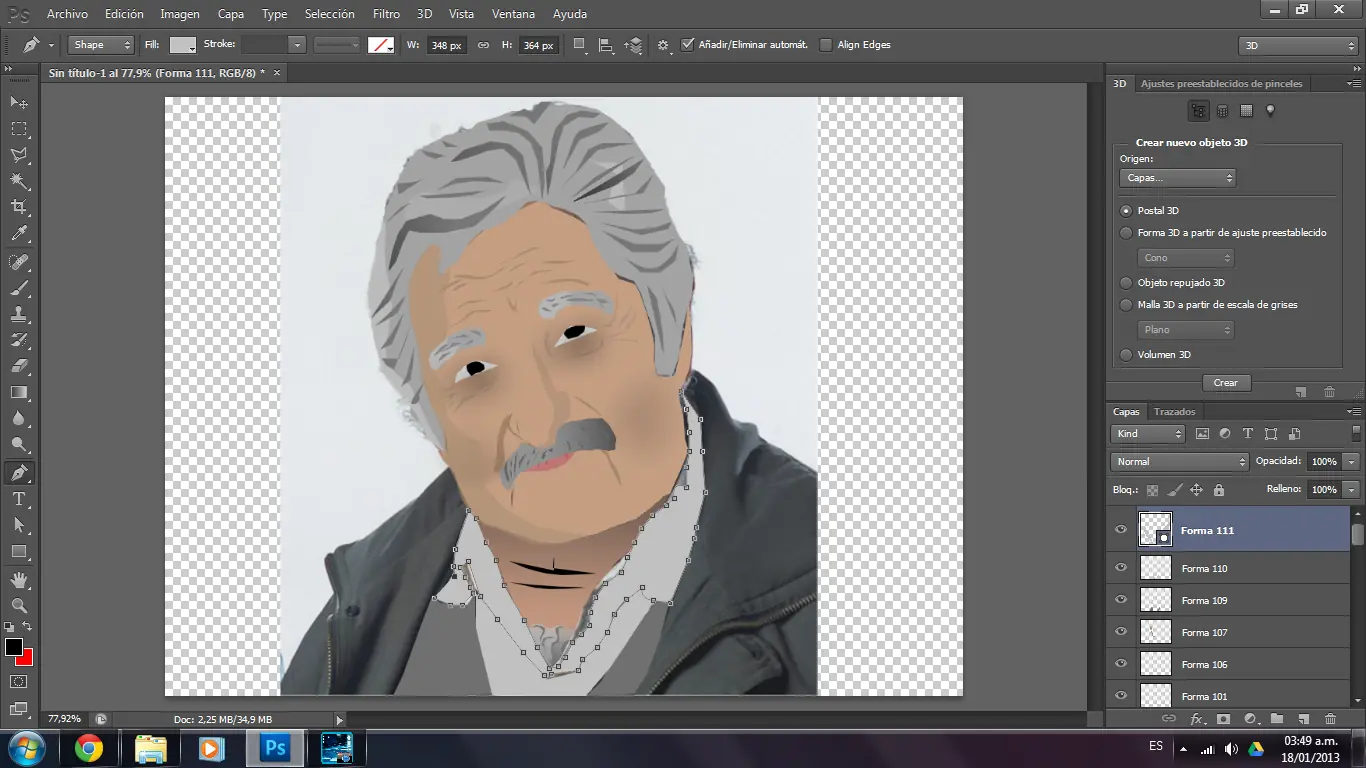Switch to Ajustes preestablecidos de pinceles tab
The image size is (1366, 768).
coord(1222,84)
